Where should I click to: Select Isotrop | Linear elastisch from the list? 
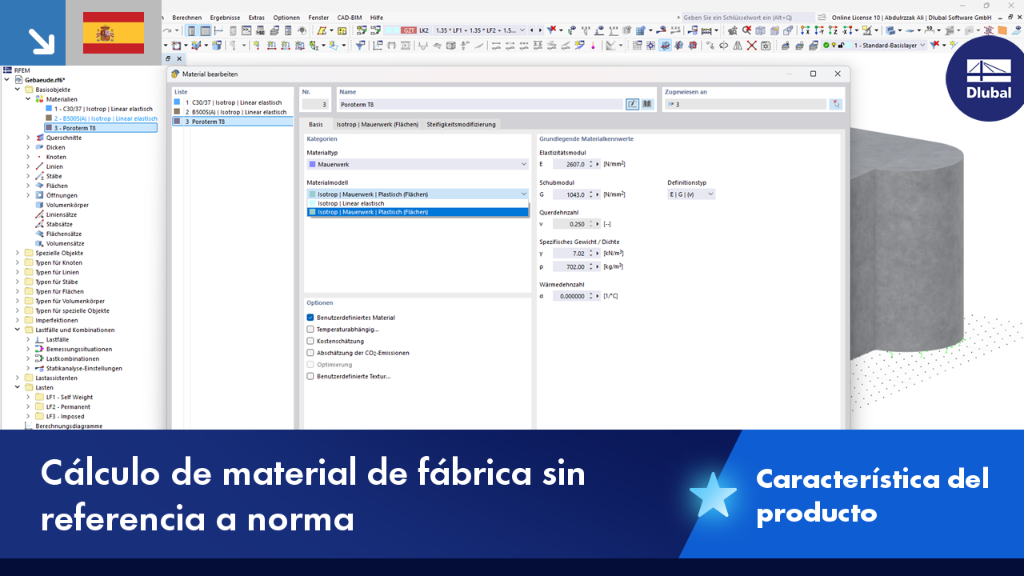click(x=417, y=203)
